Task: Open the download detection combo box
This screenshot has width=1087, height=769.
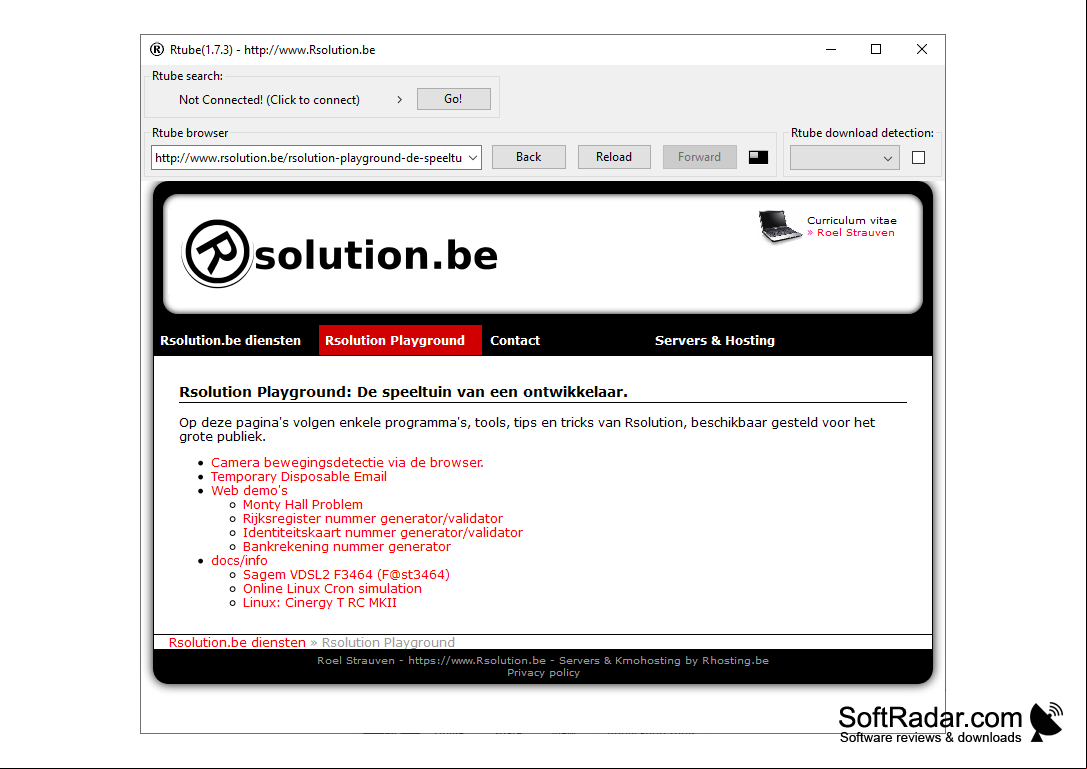Action: [844, 158]
